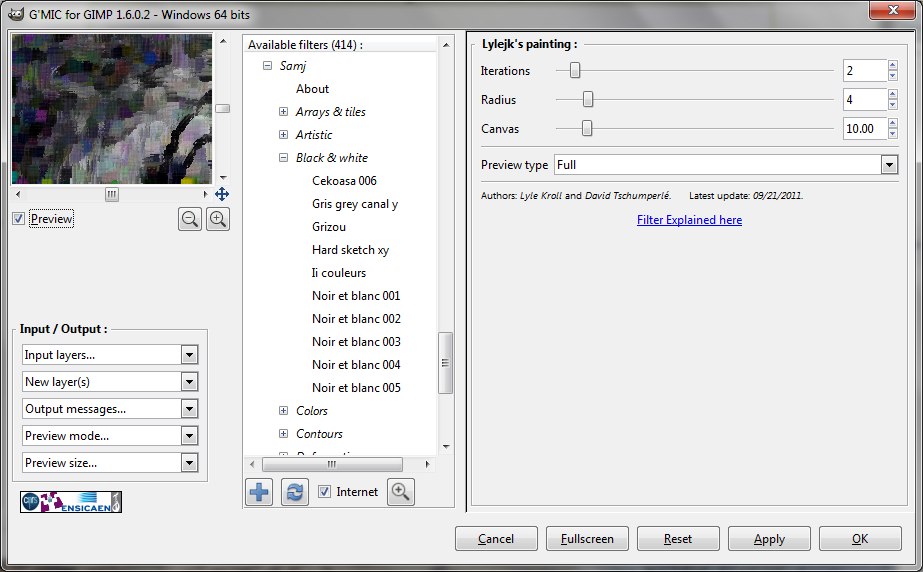
Task: Expand the Arrays & tiles category
Action: tap(283, 112)
